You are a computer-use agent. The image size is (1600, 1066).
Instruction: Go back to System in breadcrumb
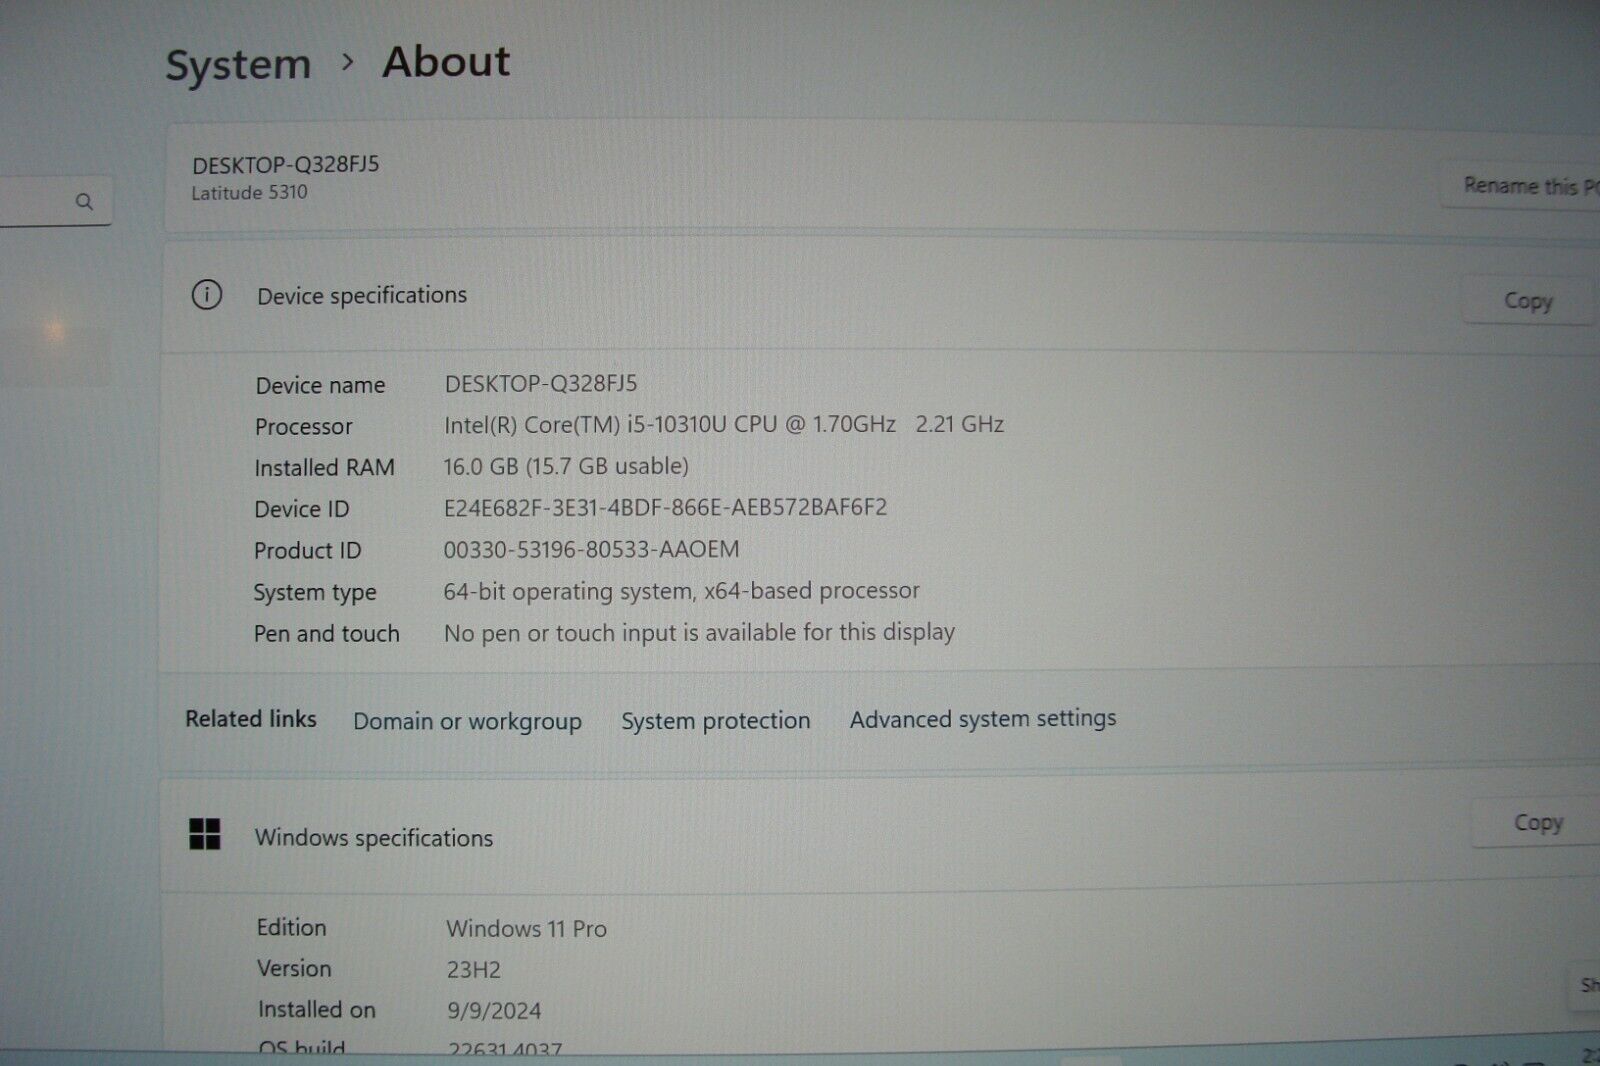(x=238, y=65)
